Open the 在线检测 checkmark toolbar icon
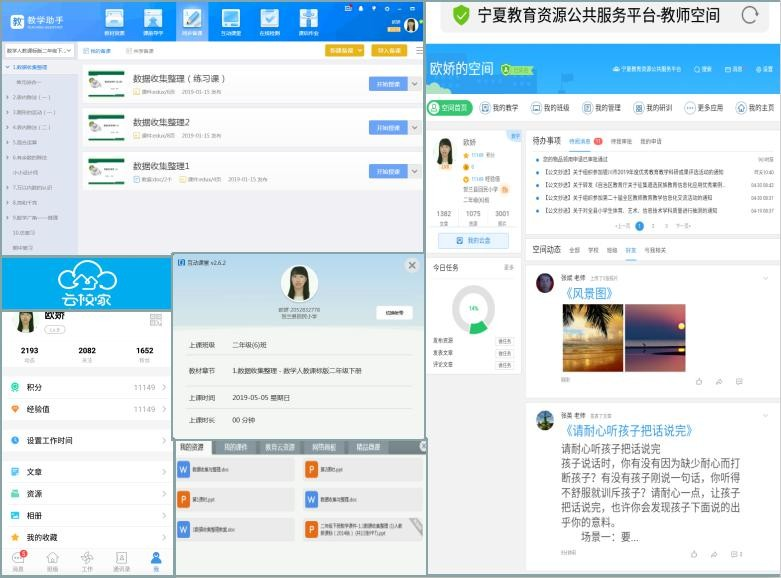The image size is (781, 578). point(269,22)
